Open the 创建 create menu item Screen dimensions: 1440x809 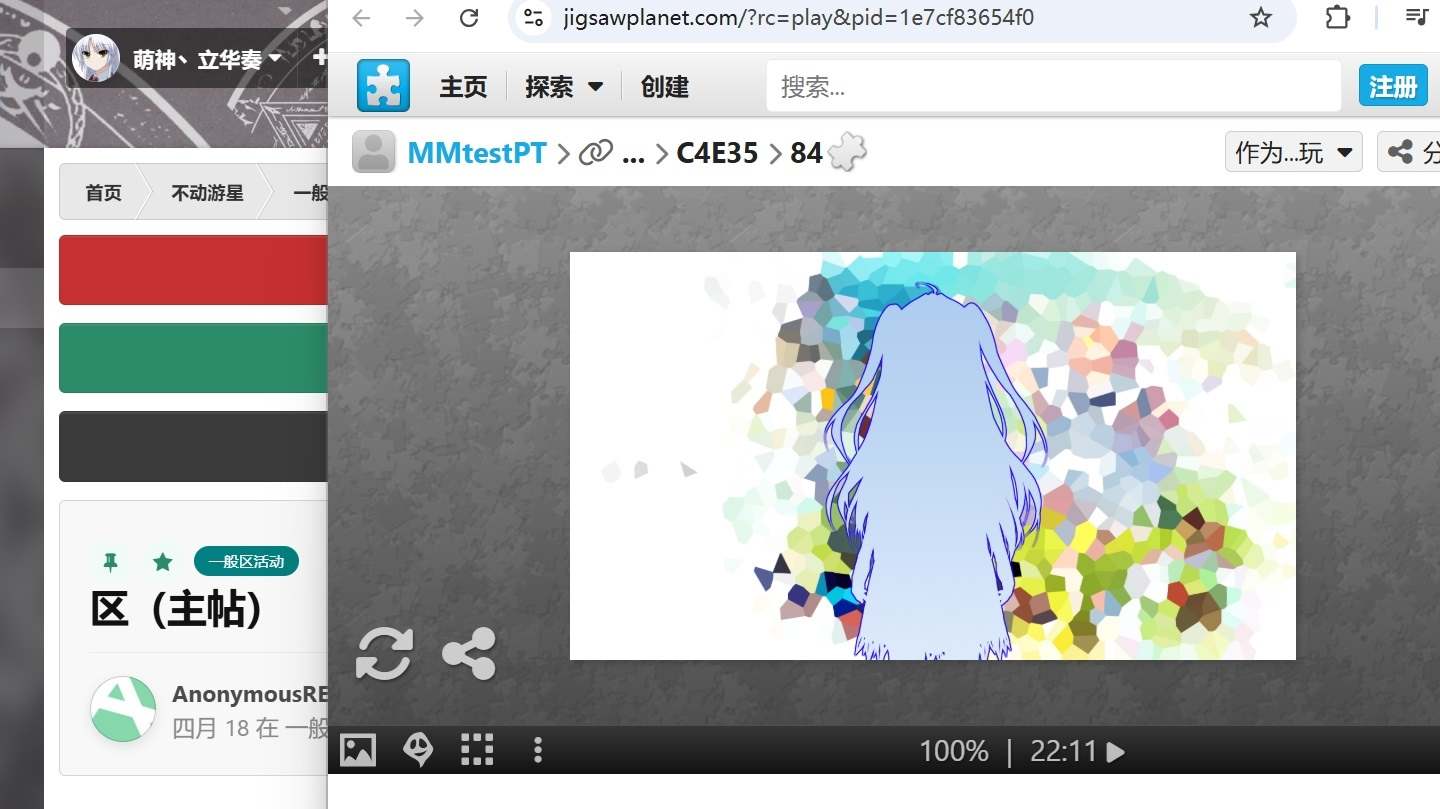click(x=665, y=87)
